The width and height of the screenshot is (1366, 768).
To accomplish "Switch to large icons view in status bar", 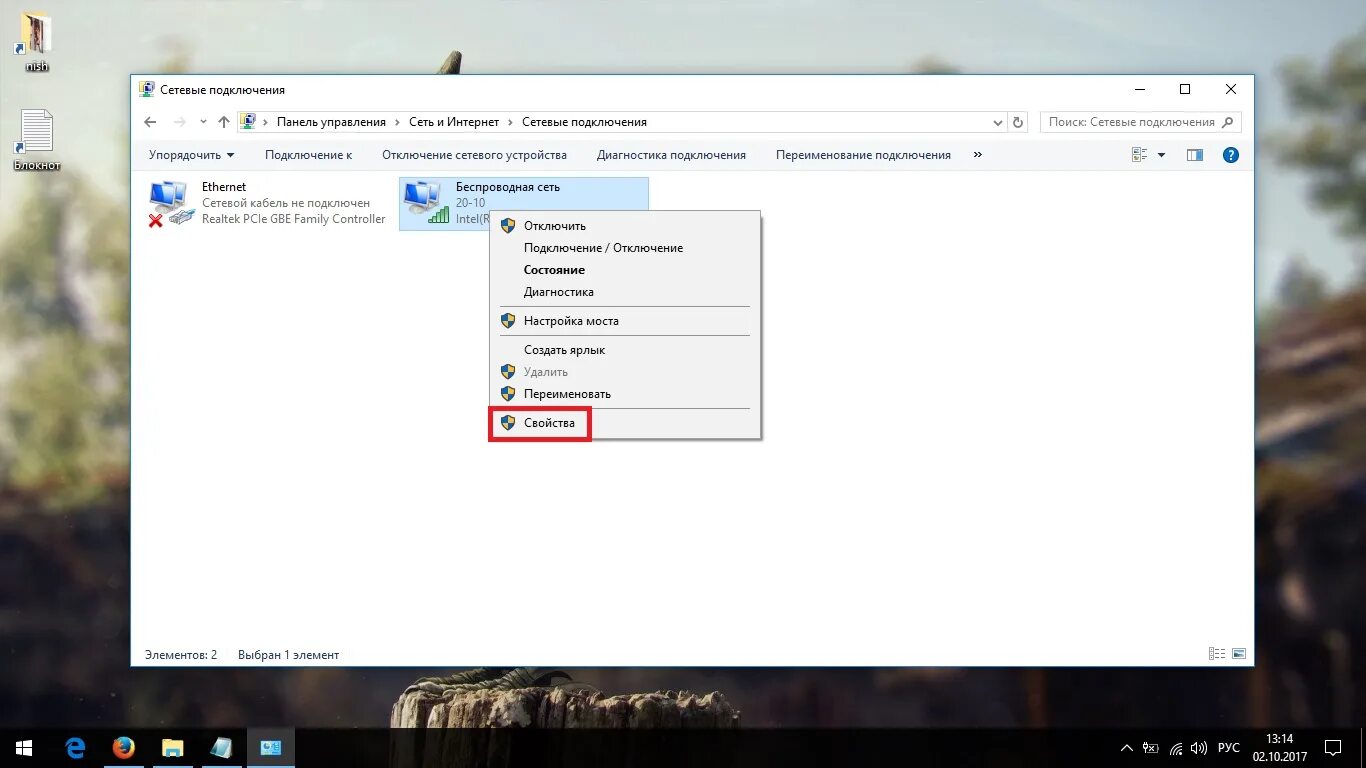I will click(x=1239, y=654).
